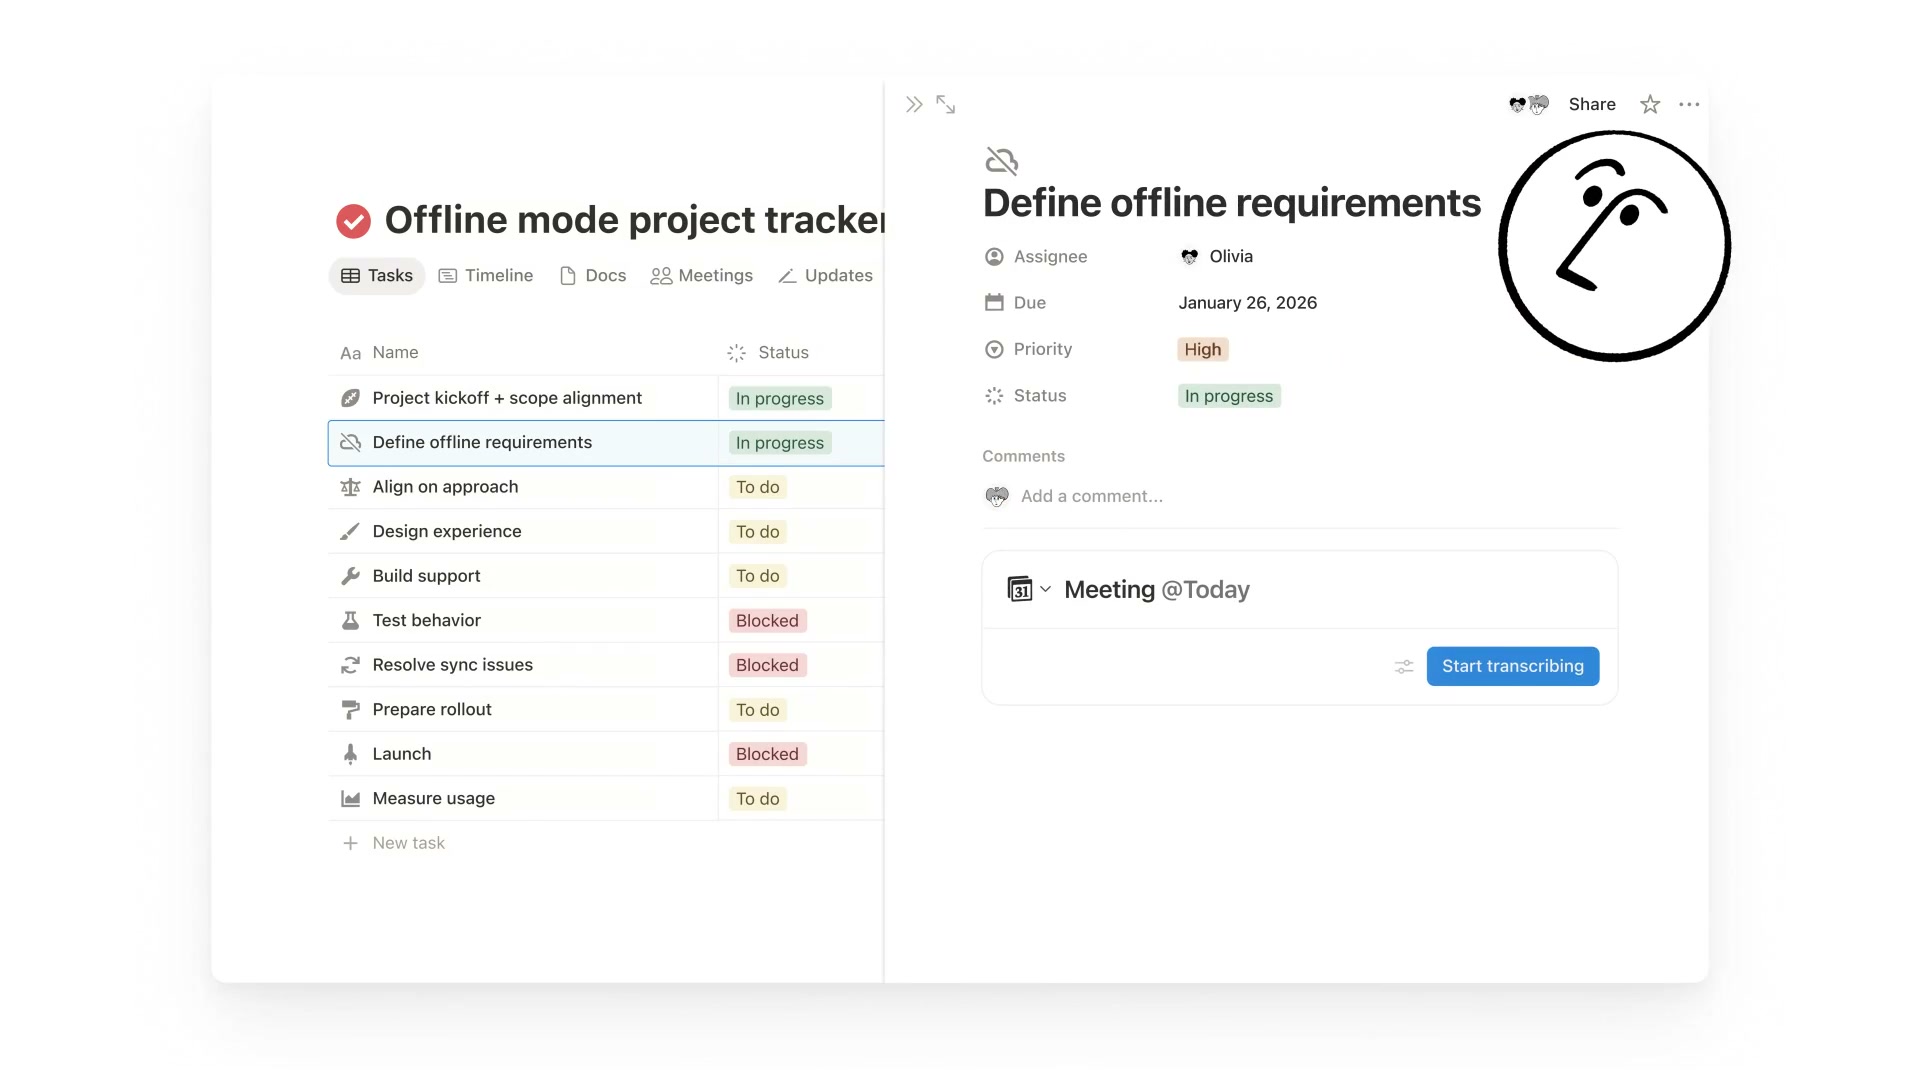The width and height of the screenshot is (1920, 1080).
Task: Click the Add a comment field
Action: 1091,496
